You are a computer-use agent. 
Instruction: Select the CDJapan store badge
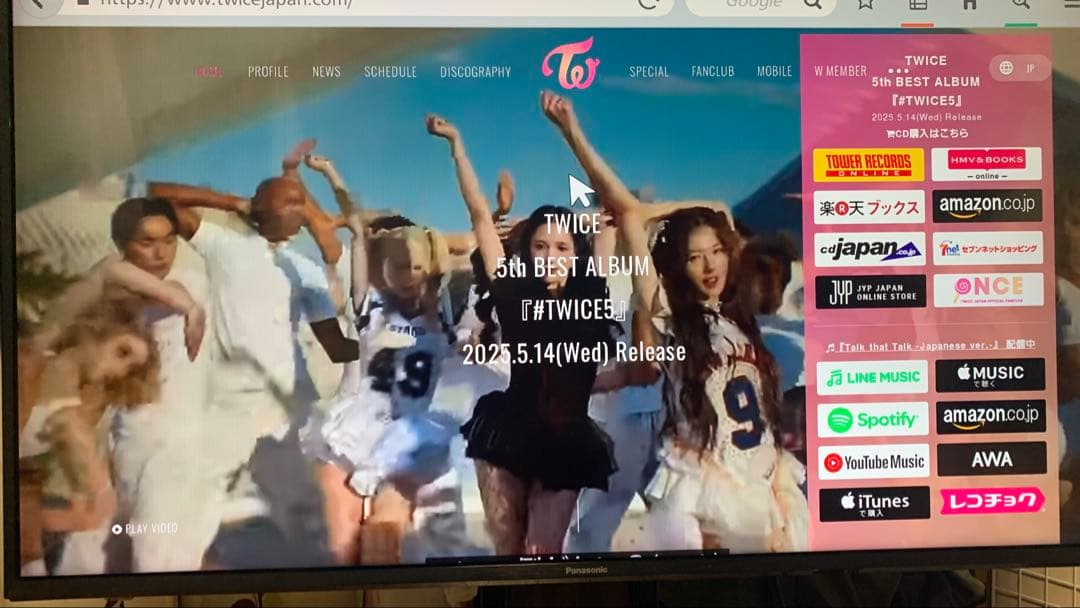pyautogui.click(x=868, y=249)
